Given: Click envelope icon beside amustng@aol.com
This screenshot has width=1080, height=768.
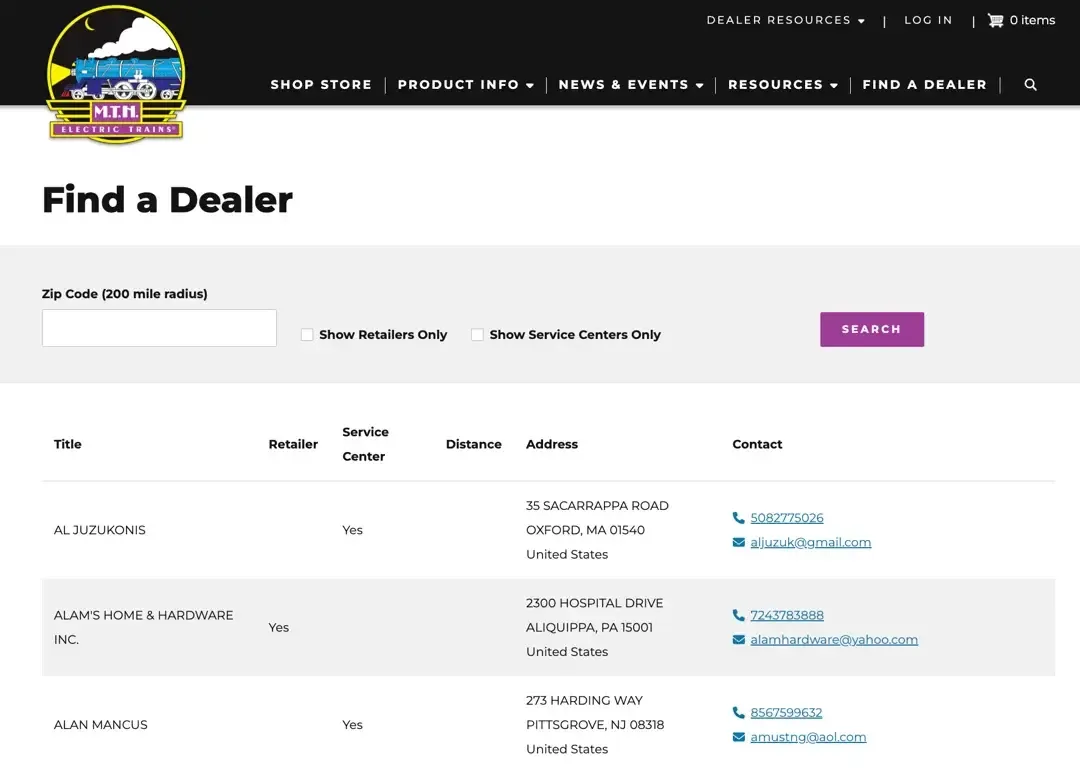Looking at the screenshot, I should [738, 737].
